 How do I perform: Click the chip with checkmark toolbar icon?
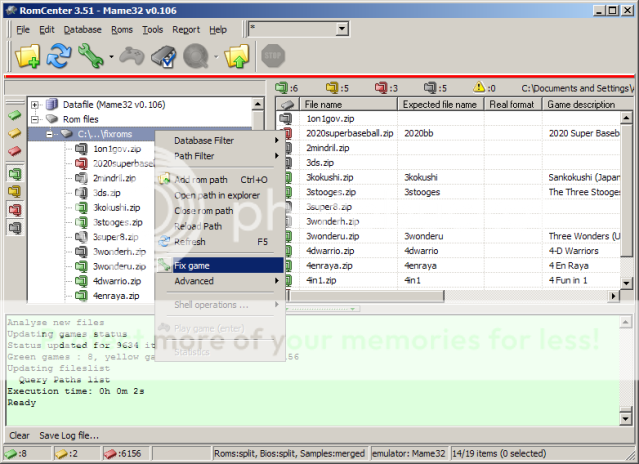[162, 57]
